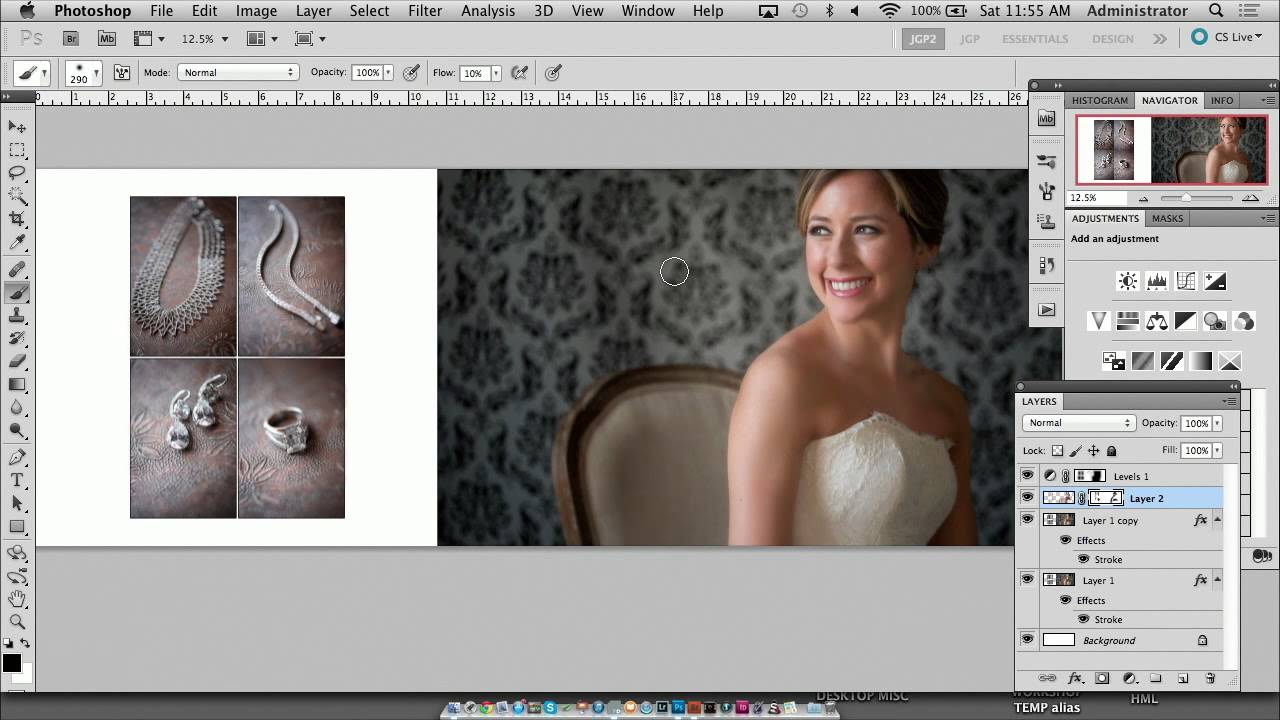This screenshot has height=720, width=1280.
Task: Open the Fill value dropdown in Layers
Action: click(1217, 451)
